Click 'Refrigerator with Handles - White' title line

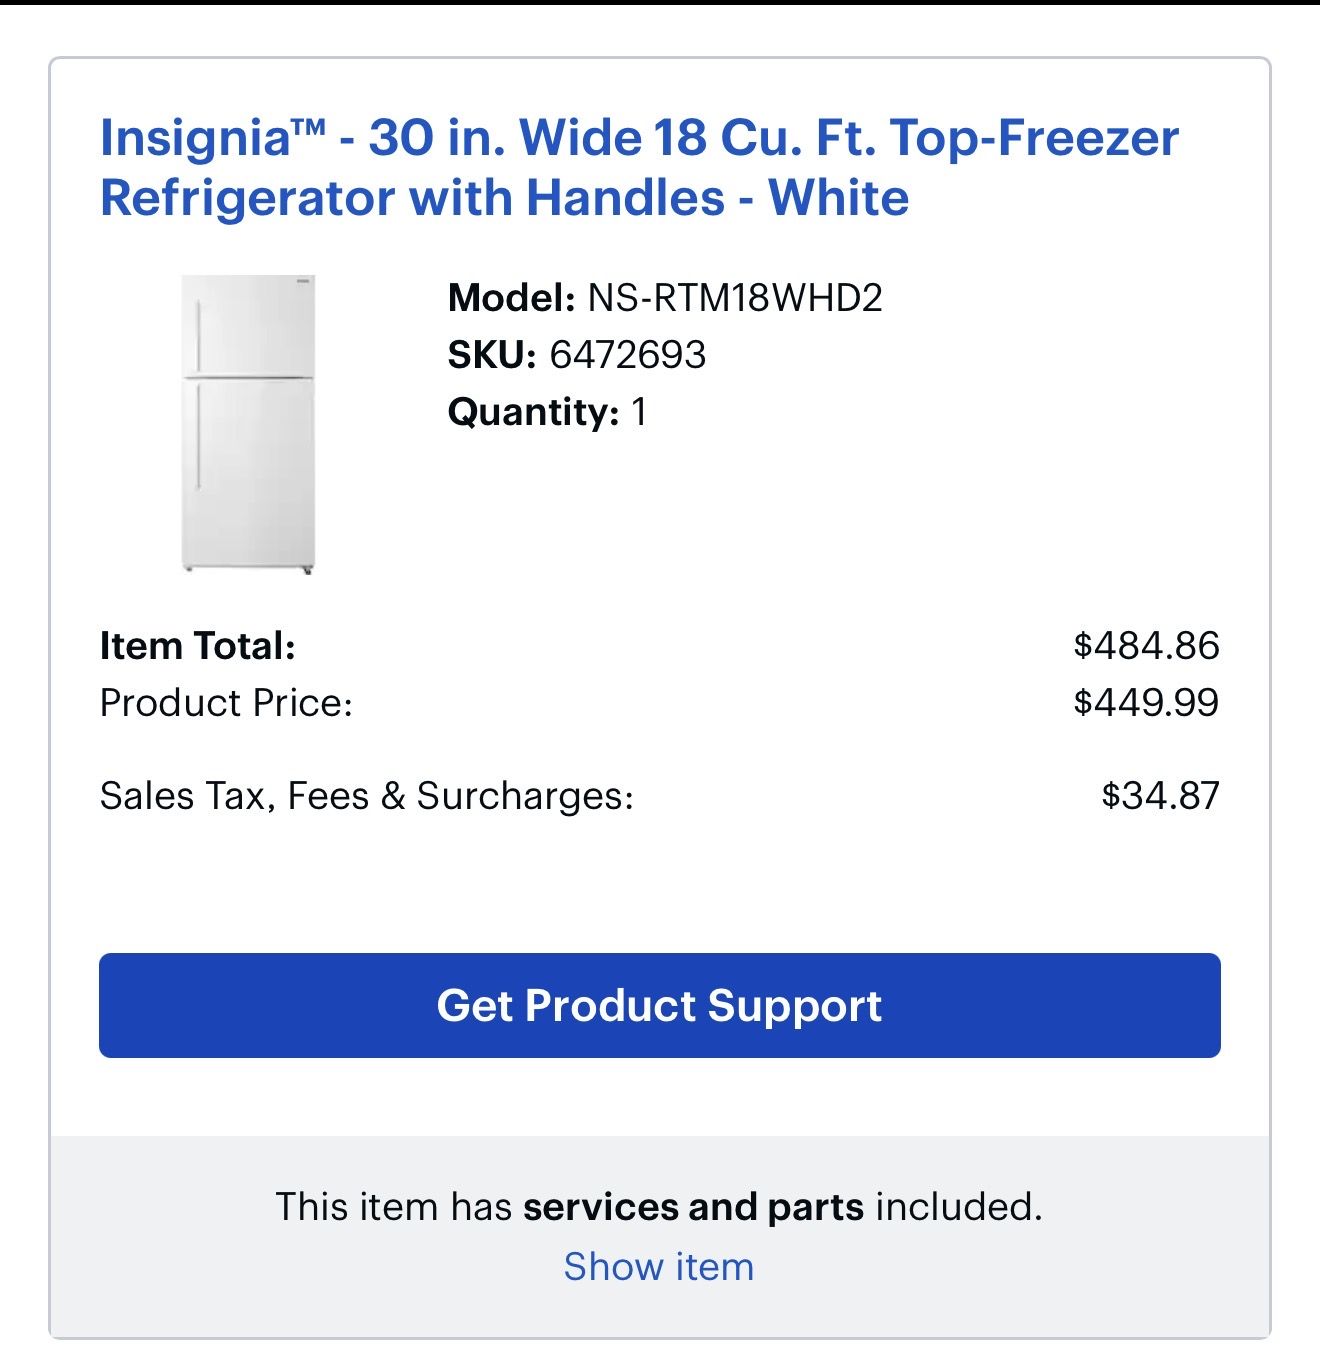coord(504,197)
